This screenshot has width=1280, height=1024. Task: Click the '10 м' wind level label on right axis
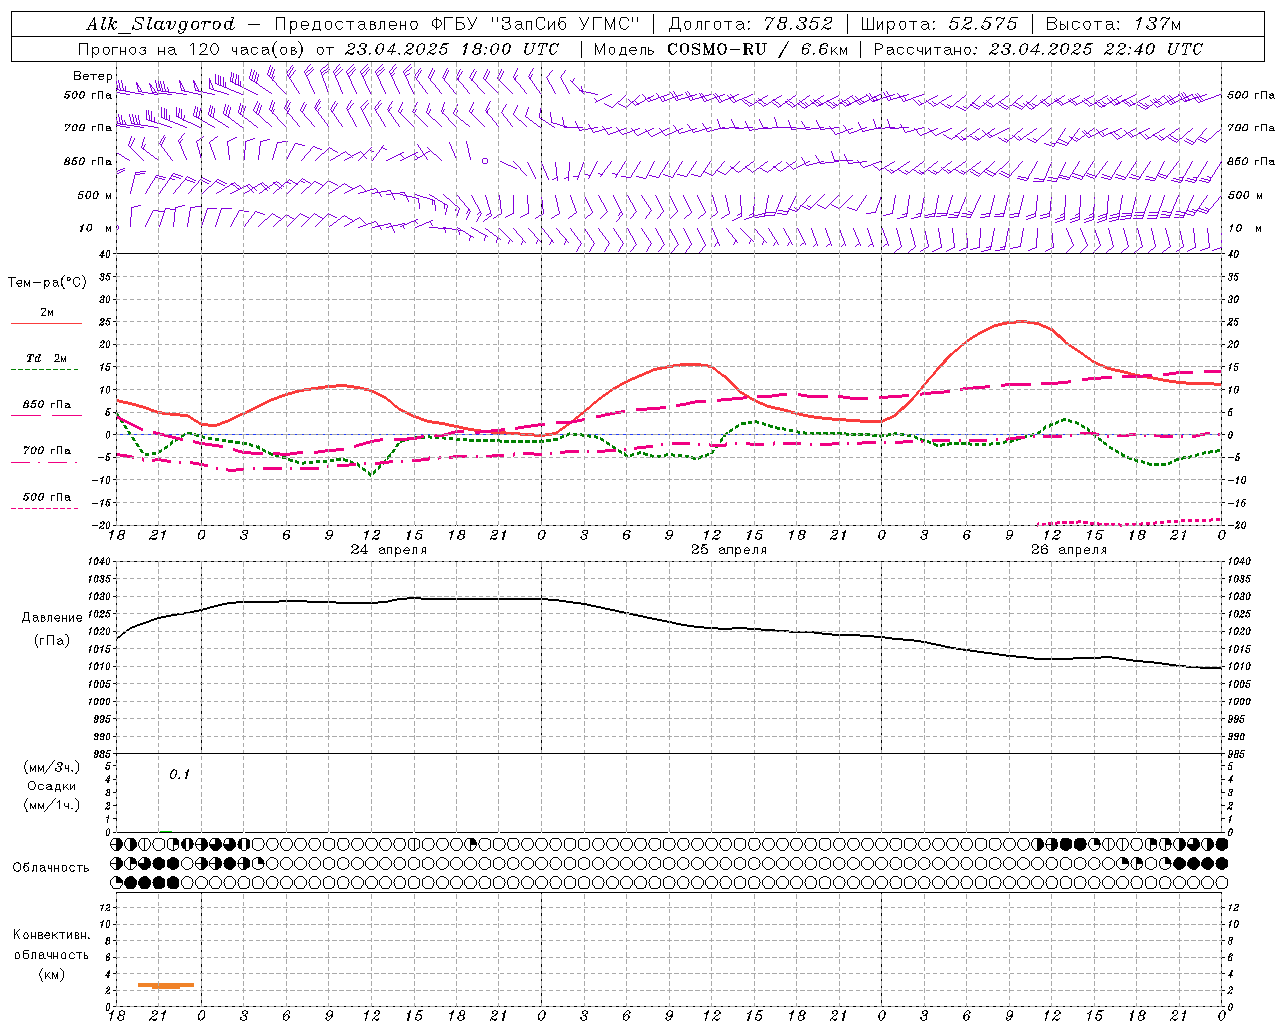pyautogui.click(x=1245, y=228)
